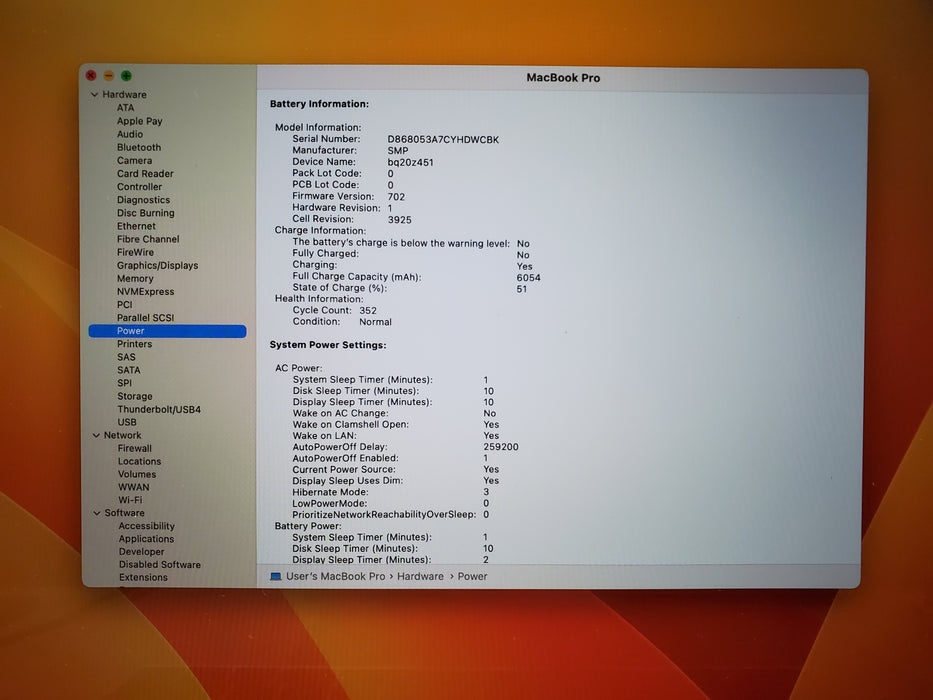Click State of Charge value 51

522,289
